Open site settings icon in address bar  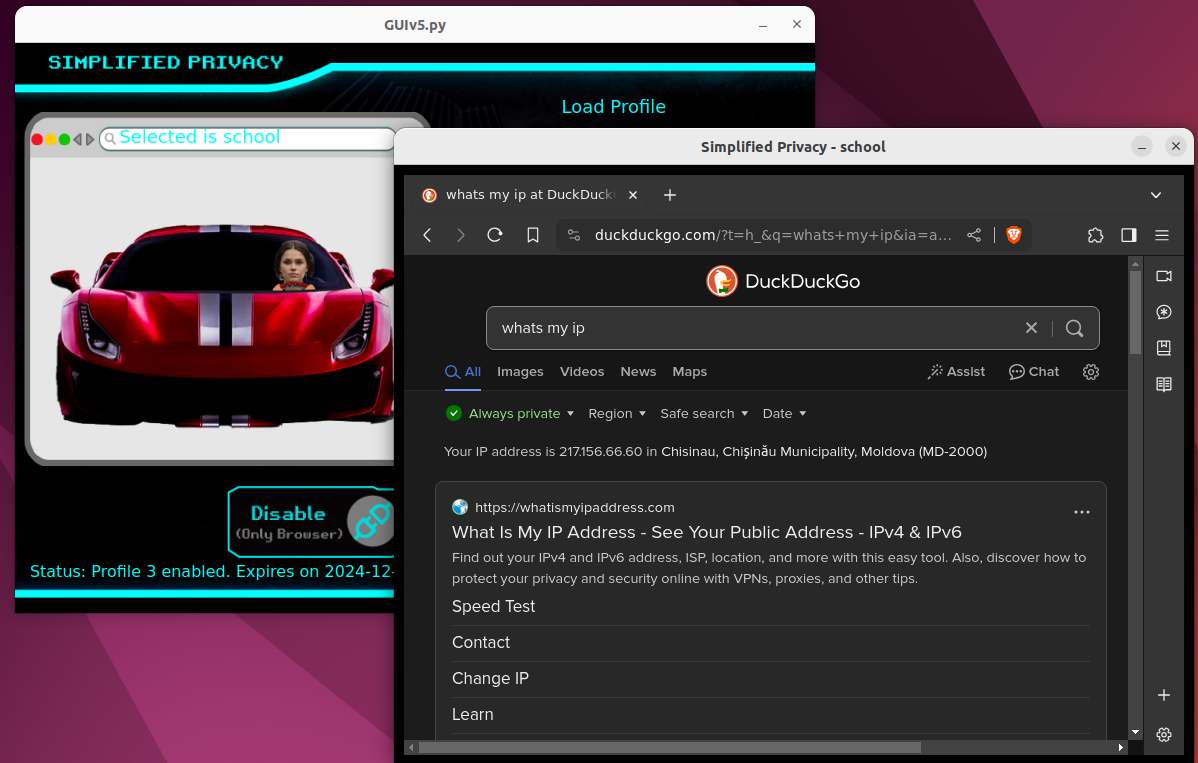(574, 235)
